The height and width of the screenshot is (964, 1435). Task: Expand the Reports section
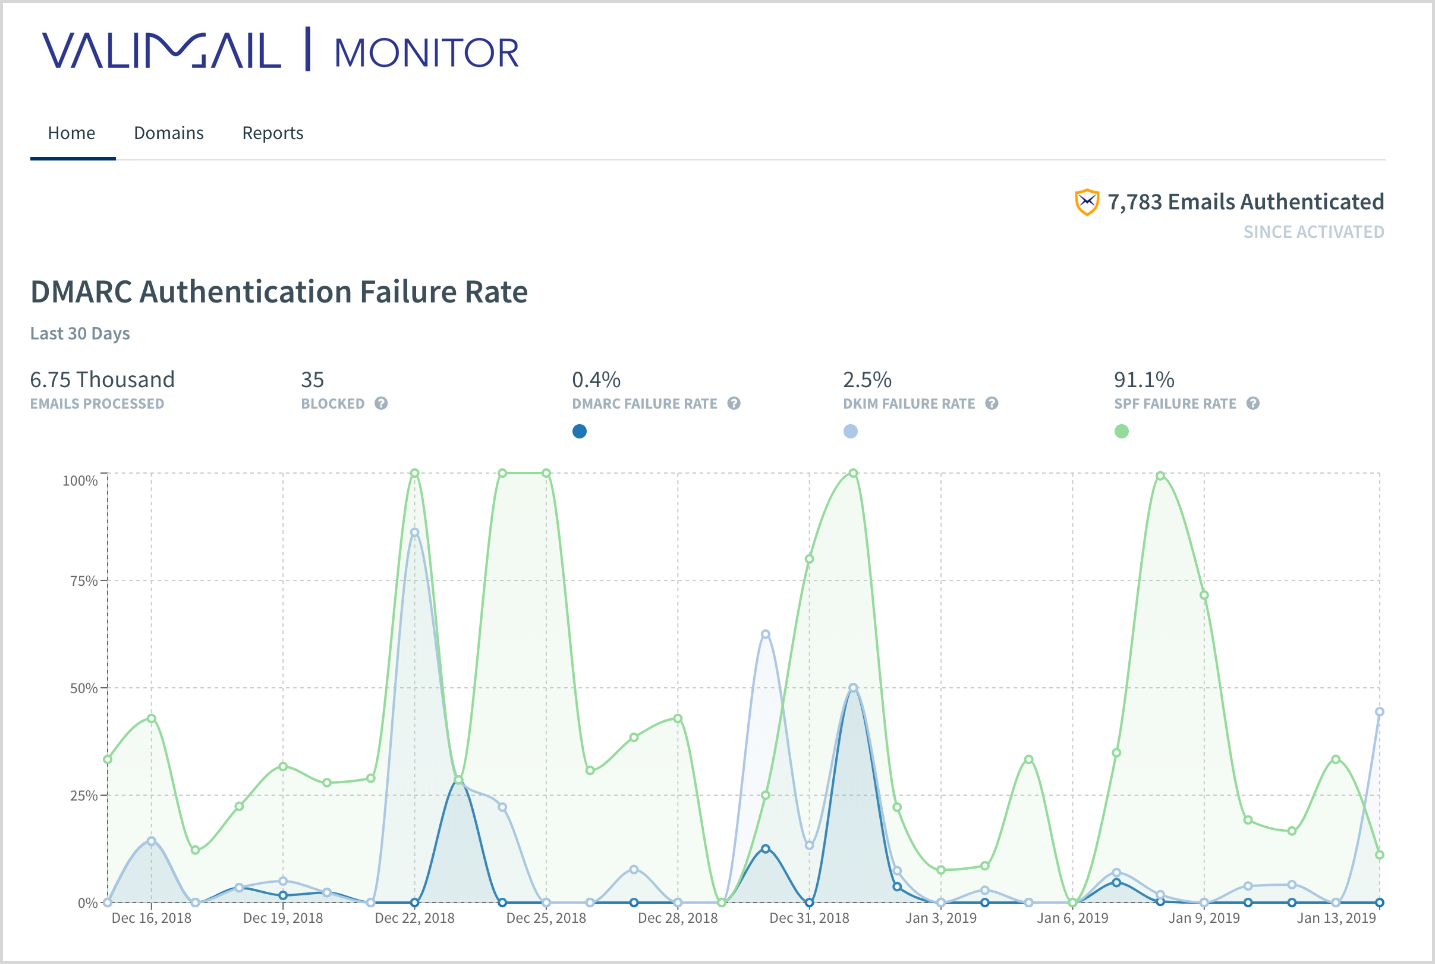click(x=272, y=132)
